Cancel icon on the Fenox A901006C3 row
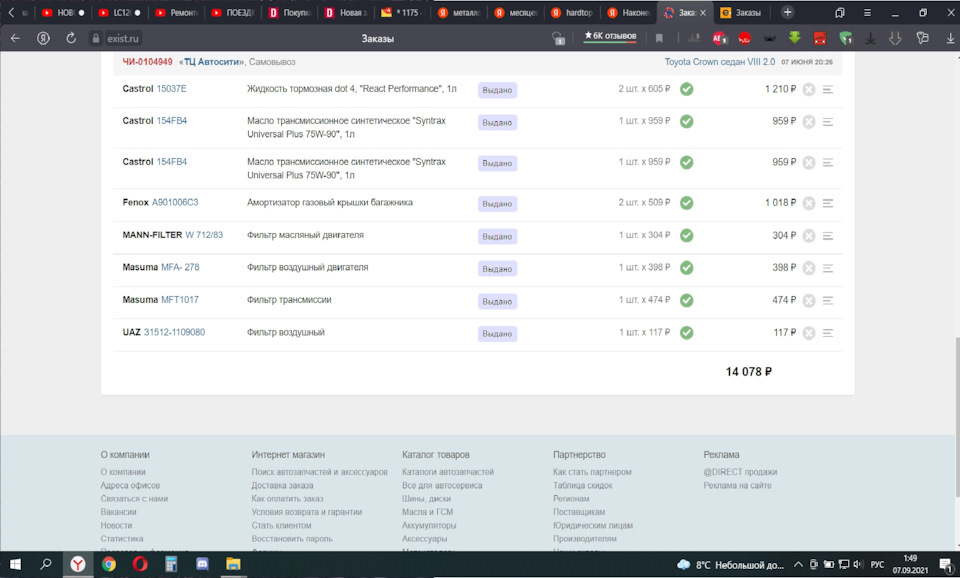Screen dimensions: 960x578 click(x=809, y=203)
